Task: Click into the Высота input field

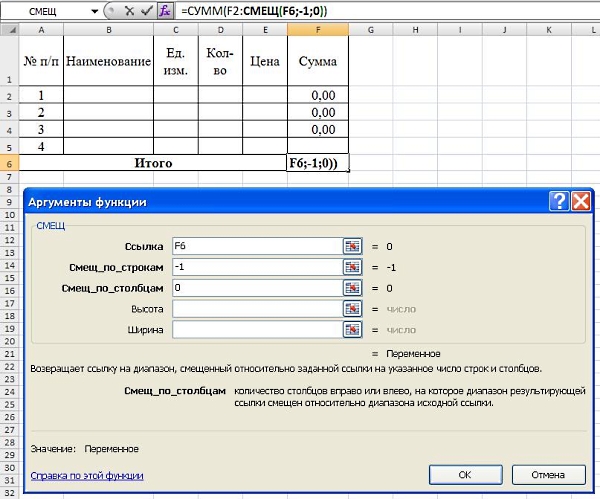Action: point(255,309)
